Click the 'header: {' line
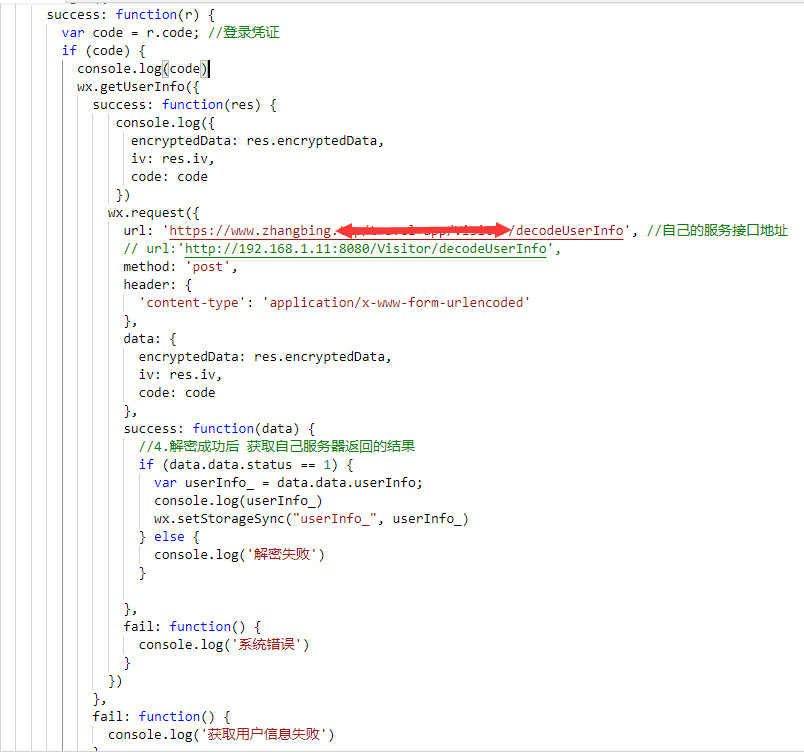The width and height of the screenshot is (804, 752). coord(157,284)
